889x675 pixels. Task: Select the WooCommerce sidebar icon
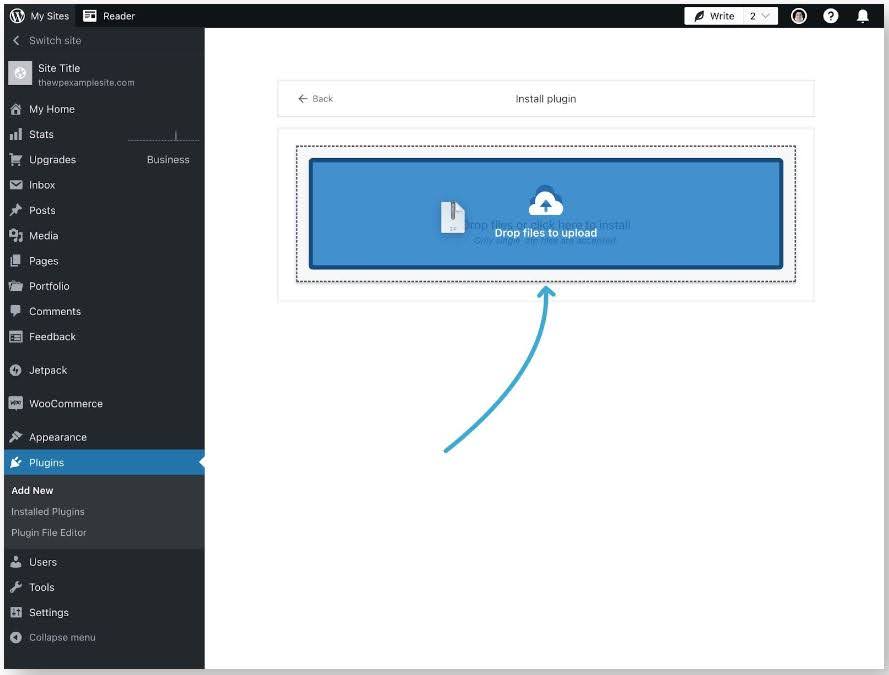16,403
